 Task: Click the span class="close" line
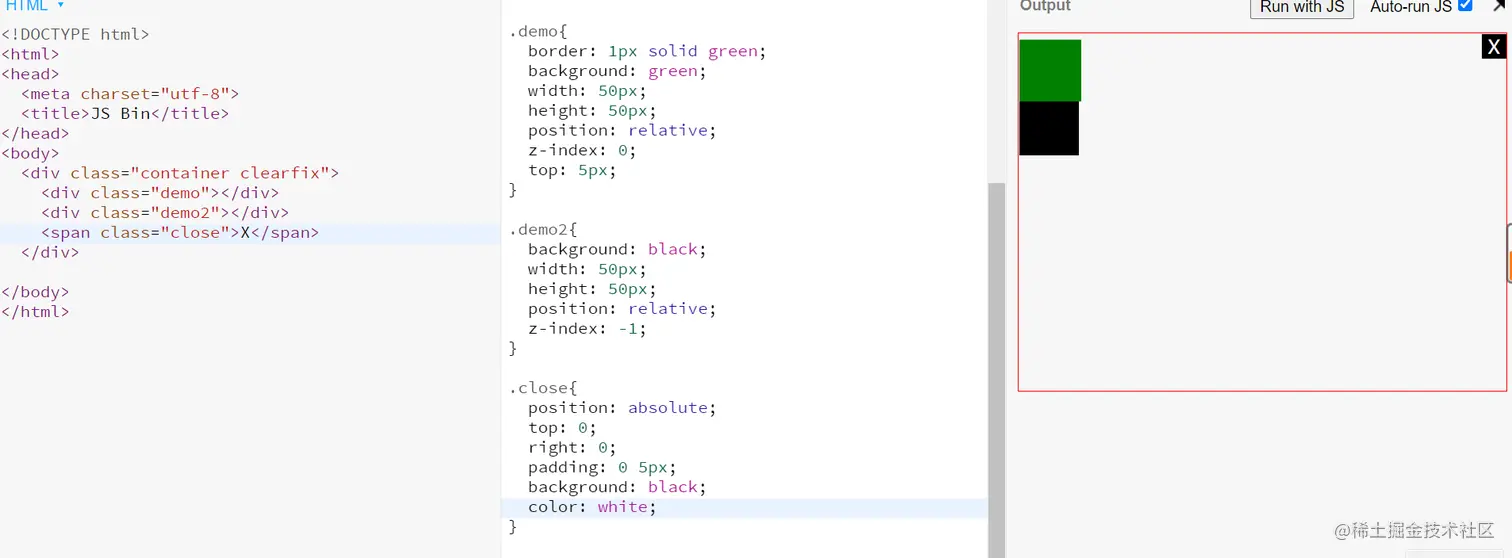(180, 233)
